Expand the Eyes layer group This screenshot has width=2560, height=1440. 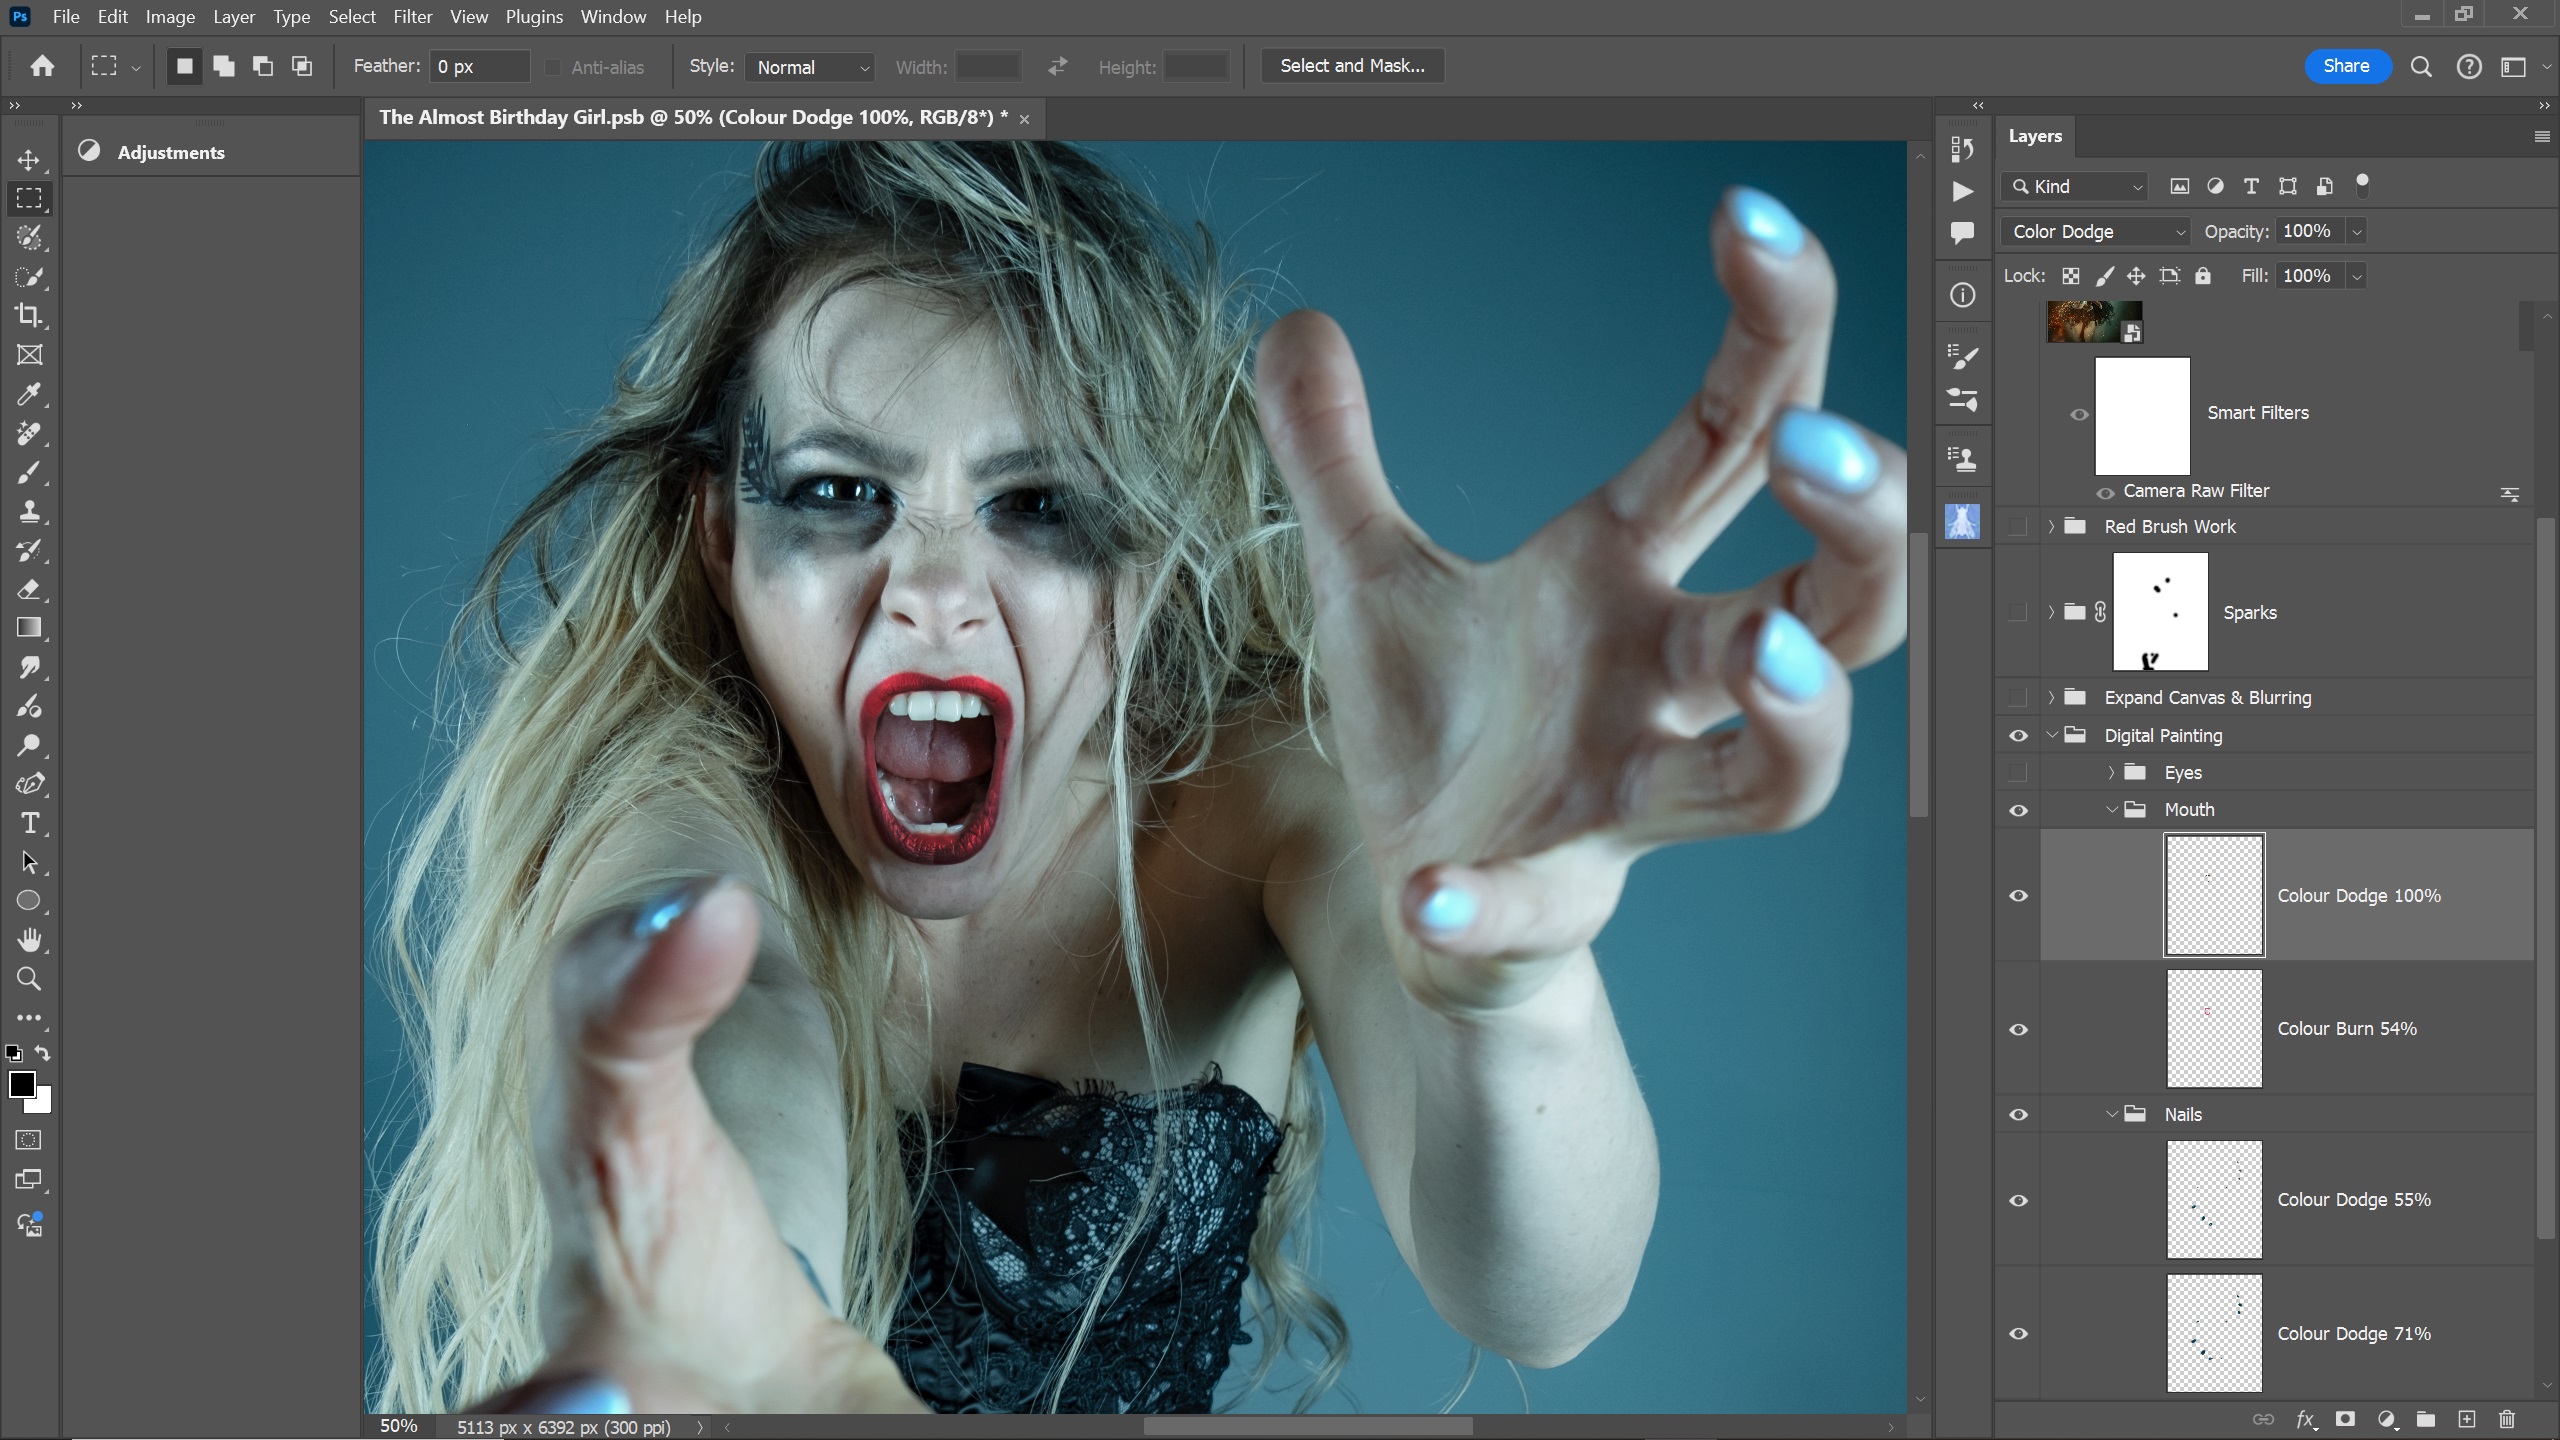click(x=2111, y=772)
